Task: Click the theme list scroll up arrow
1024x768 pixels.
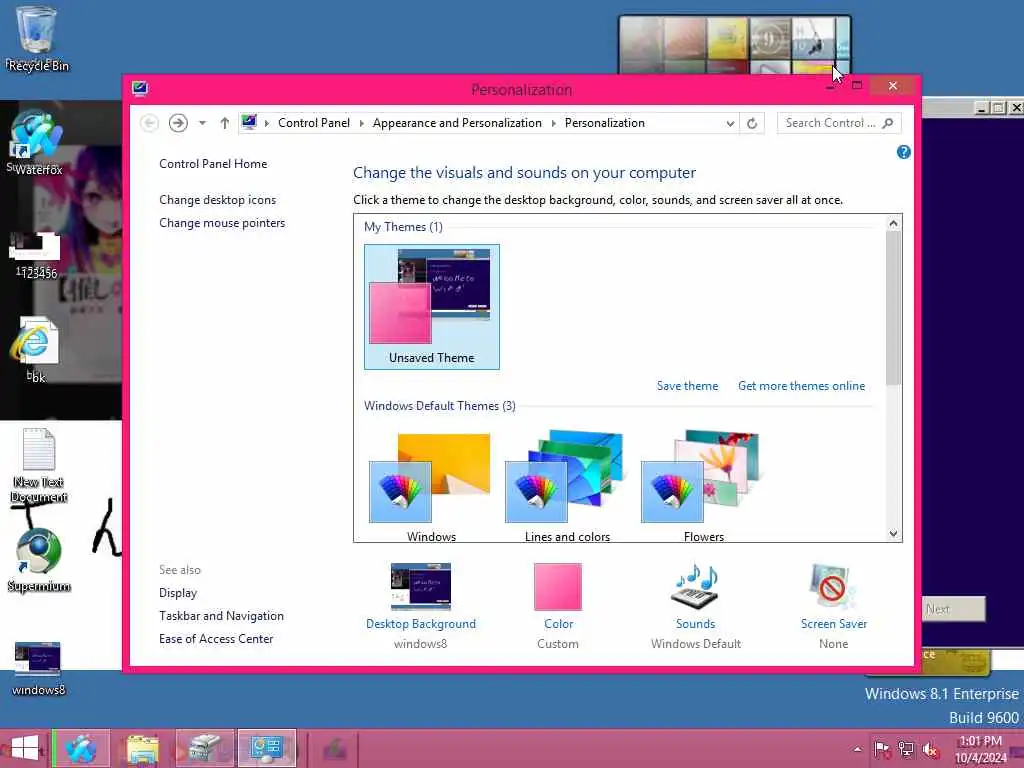Action: pyautogui.click(x=893, y=223)
